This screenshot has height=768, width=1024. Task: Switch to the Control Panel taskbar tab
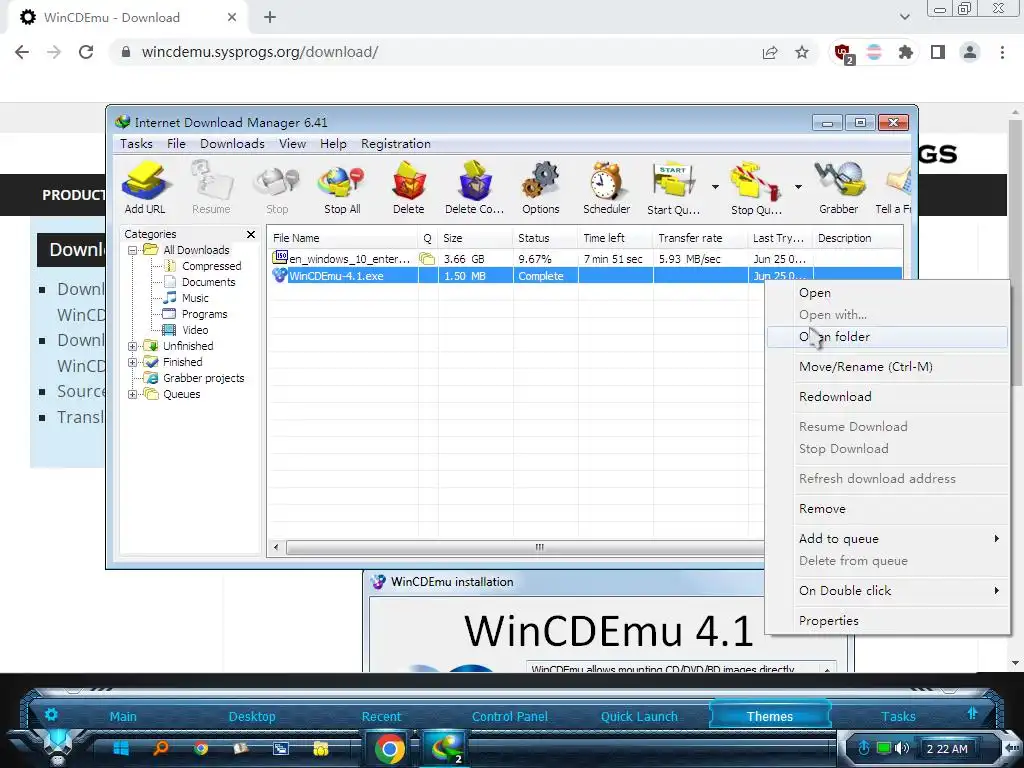pos(509,716)
